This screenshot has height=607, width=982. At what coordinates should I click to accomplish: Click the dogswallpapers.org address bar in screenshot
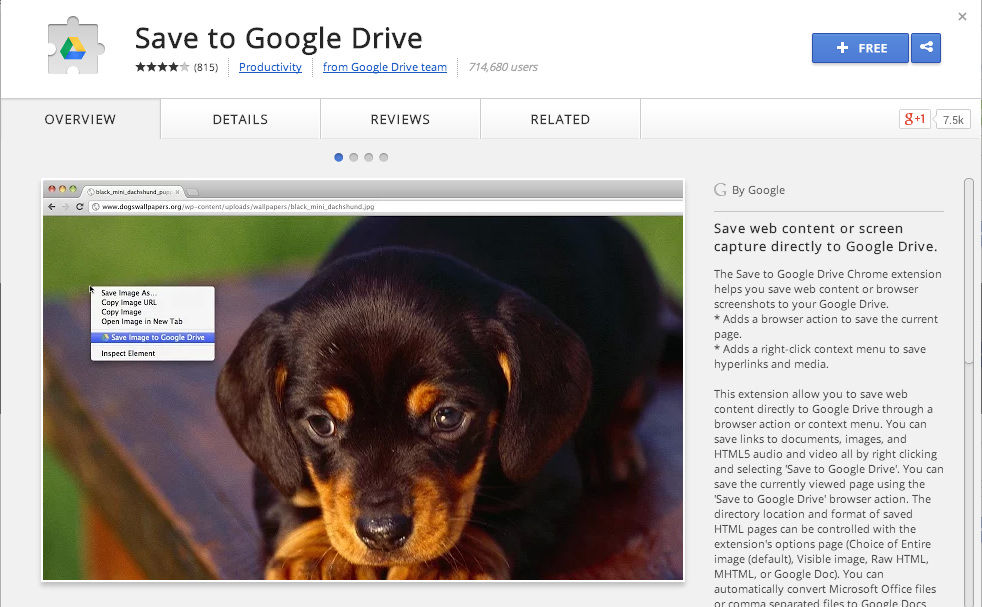pyautogui.click(x=385, y=207)
